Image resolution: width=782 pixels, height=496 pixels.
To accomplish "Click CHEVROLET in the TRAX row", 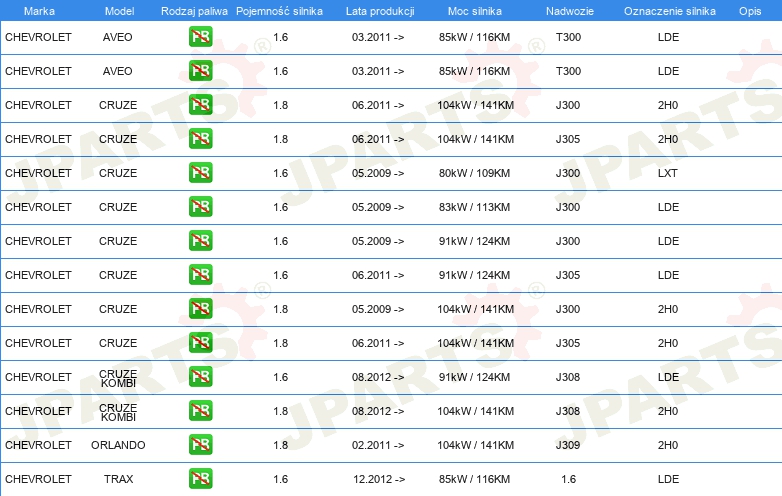I will coord(38,479).
